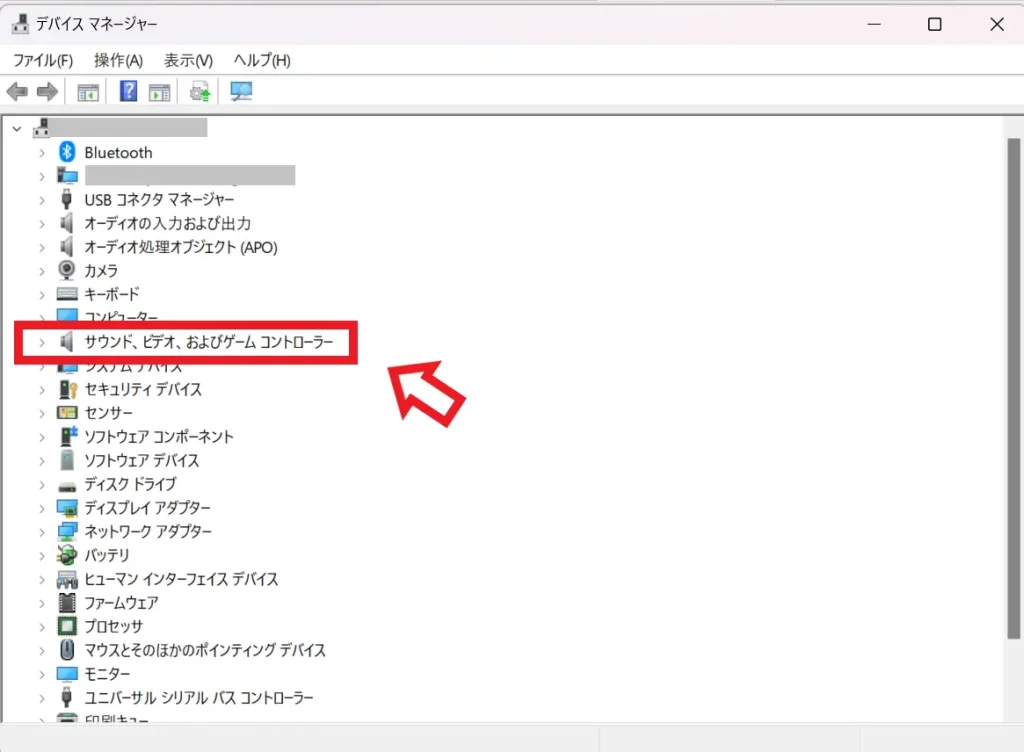Click the Back arrow toolbar button

point(17,91)
